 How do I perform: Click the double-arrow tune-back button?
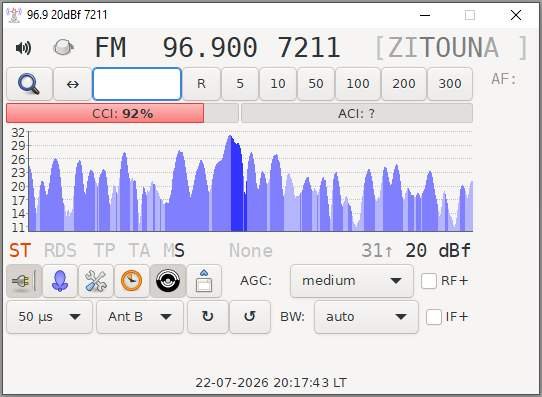pyautogui.click(x=73, y=84)
